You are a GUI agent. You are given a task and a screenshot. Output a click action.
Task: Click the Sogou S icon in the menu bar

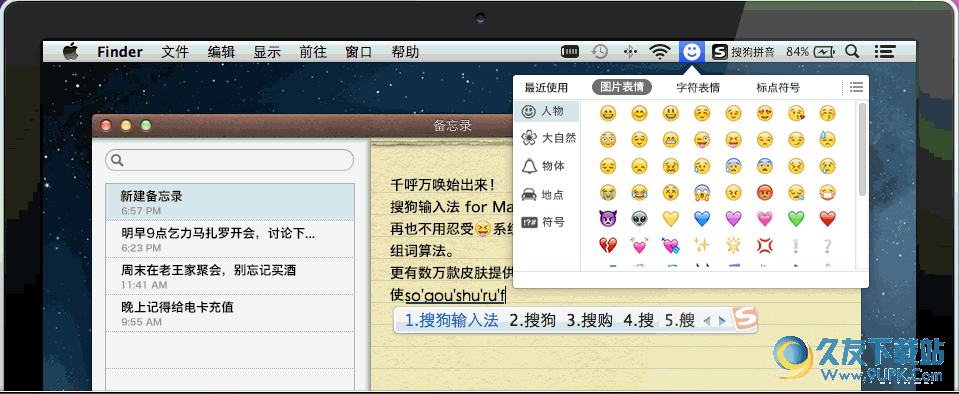coord(720,52)
